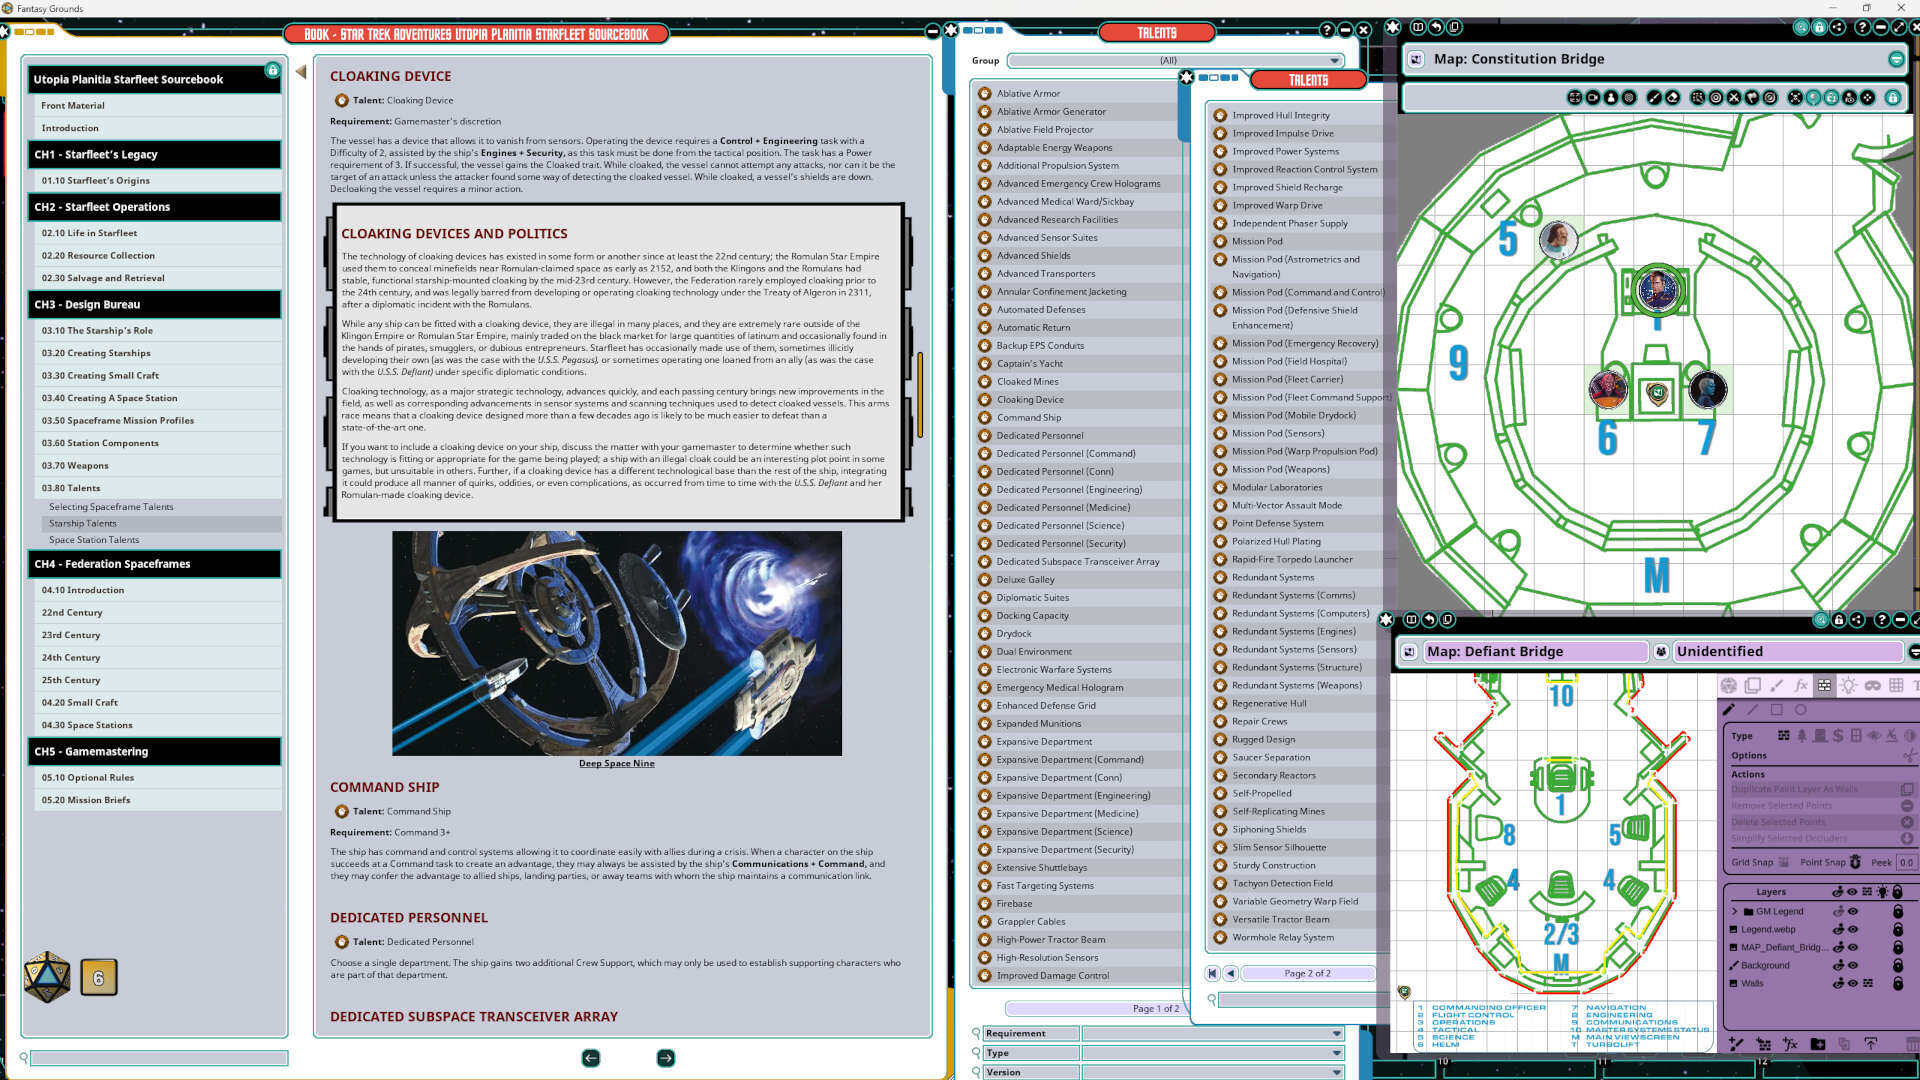Select the eraser tool on Constitution Bridge toolbar
The width and height of the screenshot is (1920, 1080).
(x=1674, y=98)
